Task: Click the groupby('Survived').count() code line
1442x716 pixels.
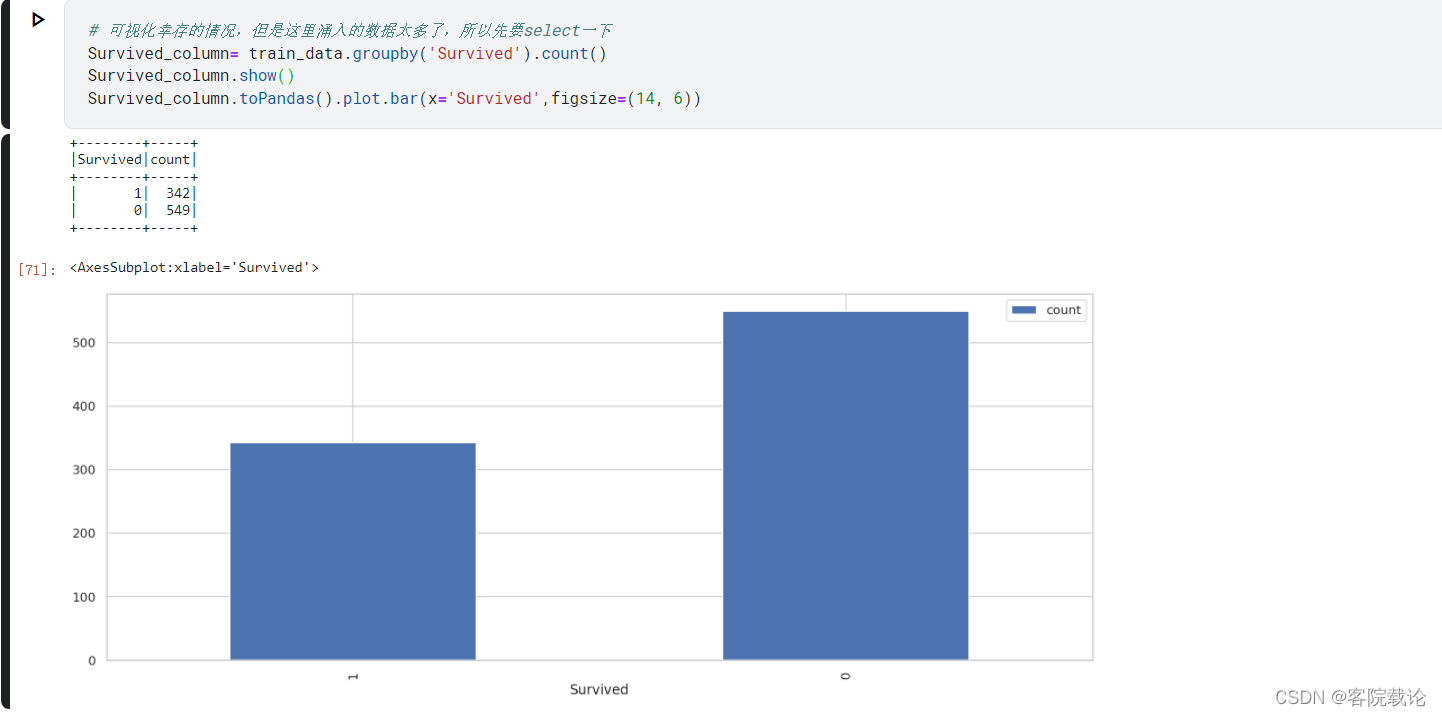Action: tap(347, 54)
